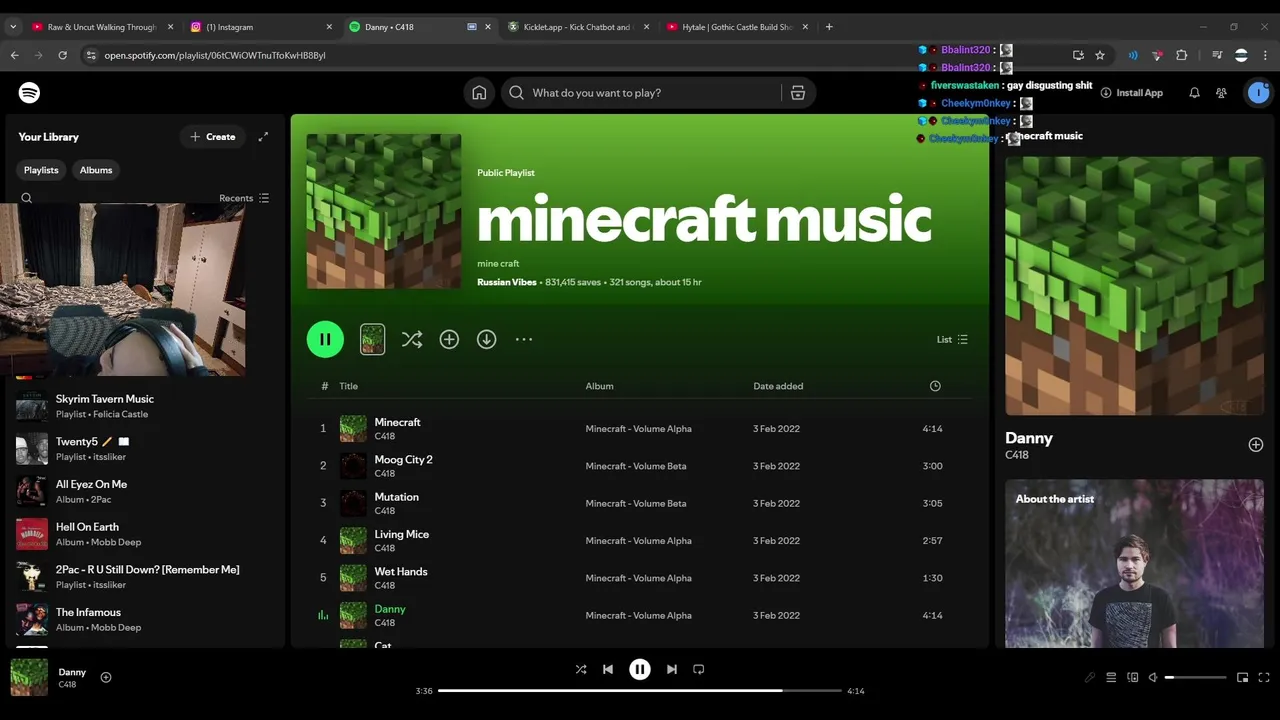Click the Create button in library
1280x720 pixels.
213,137
